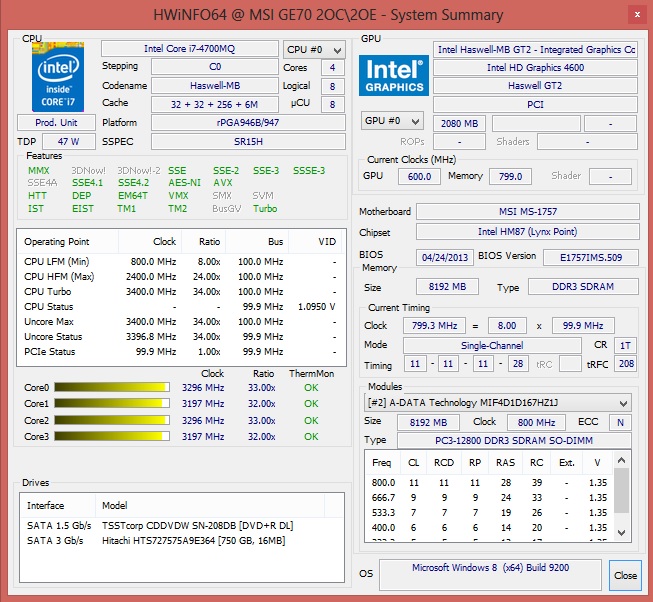
Task: Click the Cache 32 + 32 + 256 + 6M field
Action: click(x=214, y=104)
